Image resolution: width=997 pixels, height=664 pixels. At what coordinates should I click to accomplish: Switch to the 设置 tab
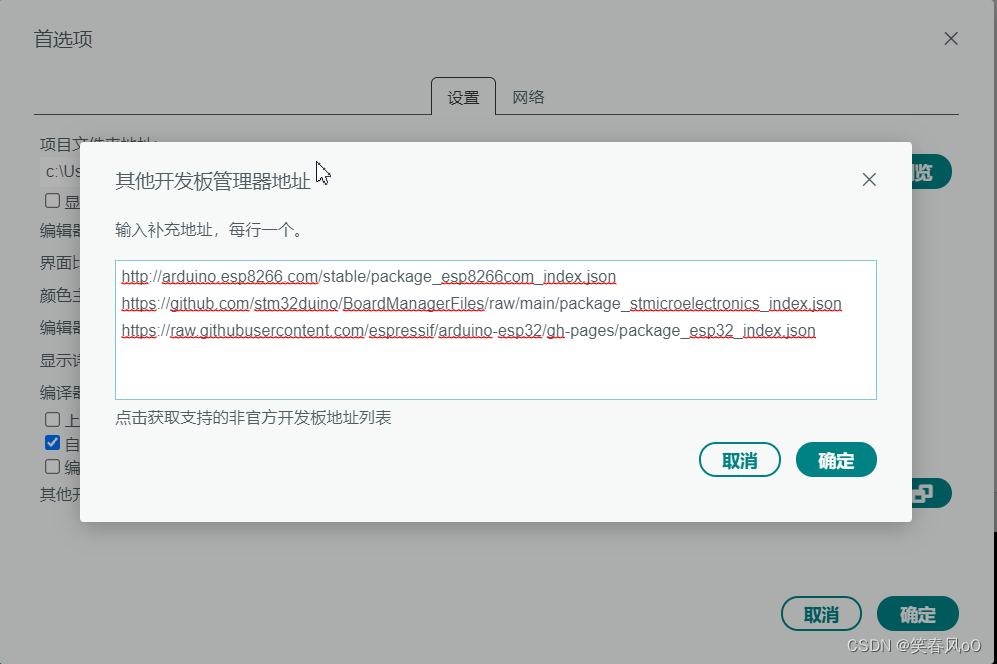tap(463, 97)
